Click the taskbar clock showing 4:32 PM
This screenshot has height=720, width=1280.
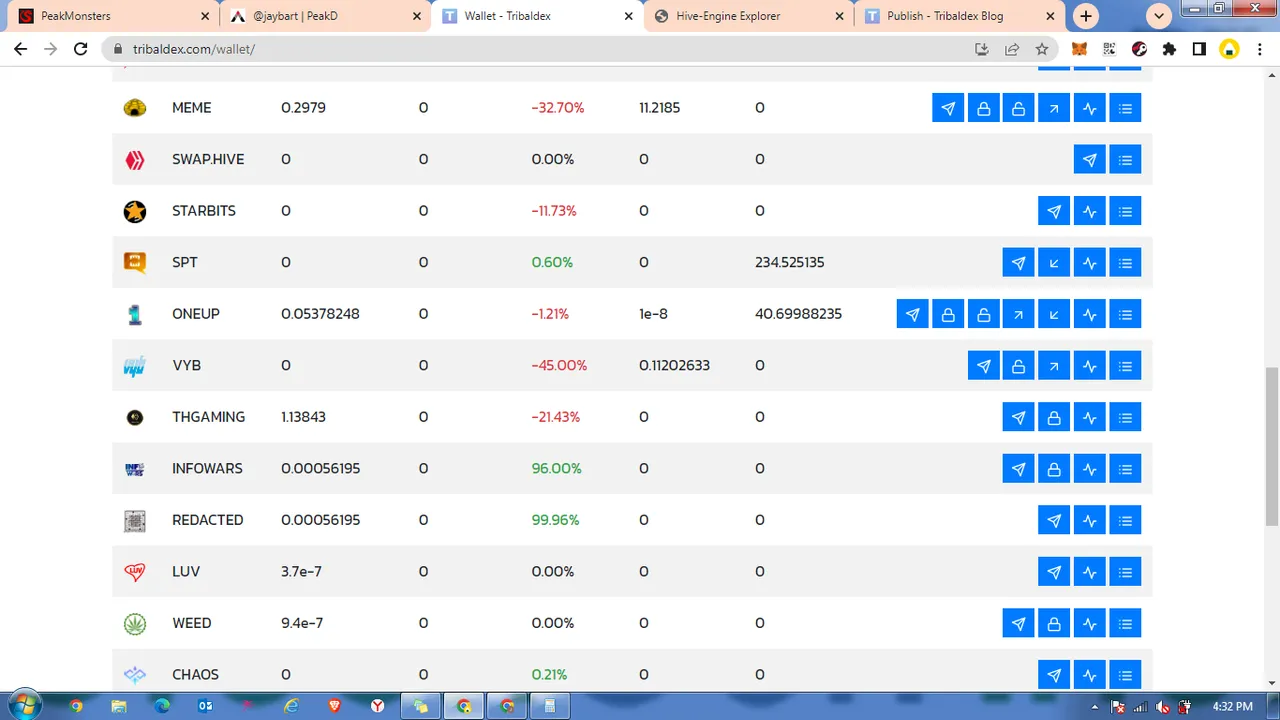click(x=1231, y=706)
